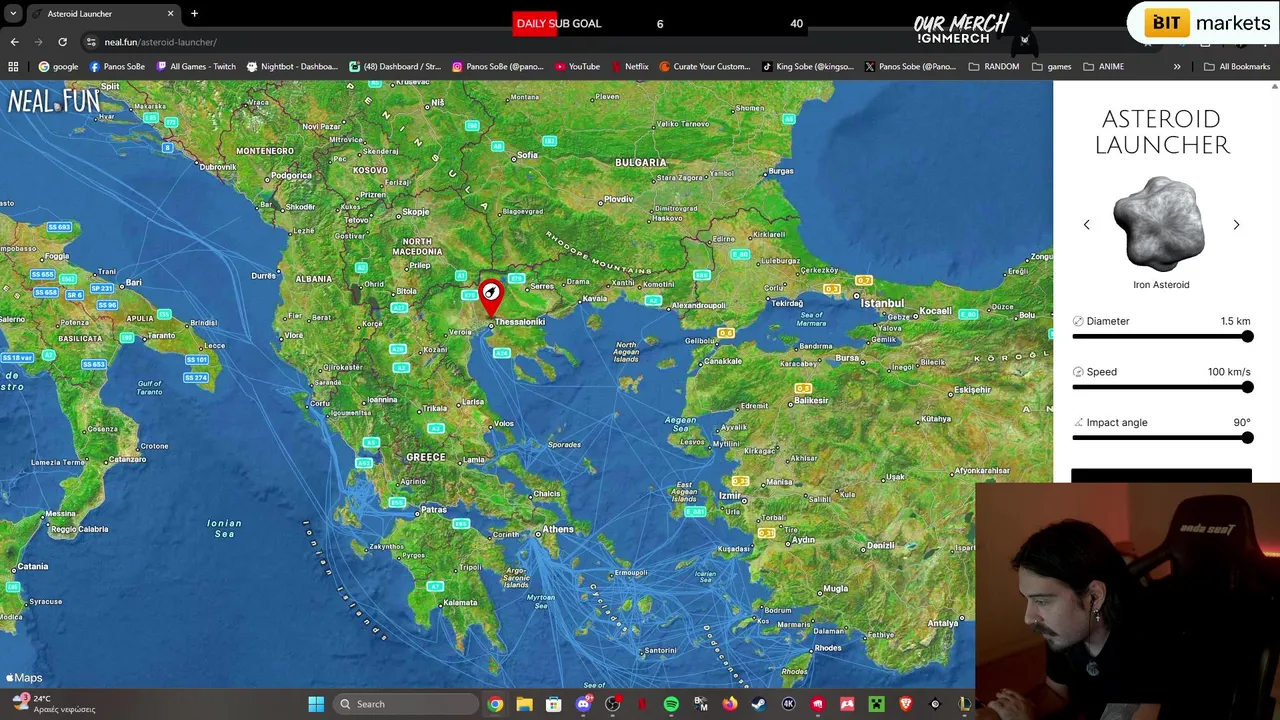The width and height of the screenshot is (1280, 720).
Task: Open the Panos SoBe Instagram bookmark
Action: [x=497, y=67]
